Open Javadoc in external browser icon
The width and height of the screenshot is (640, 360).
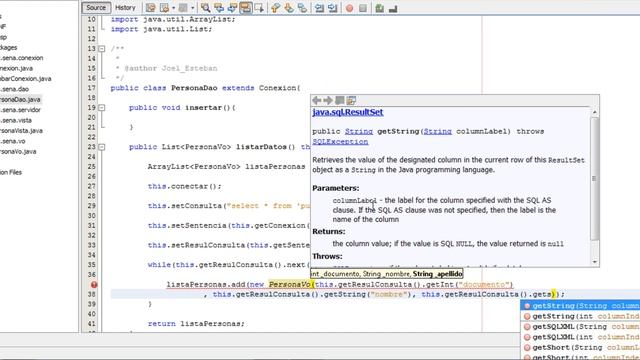click(x=340, y=100)
